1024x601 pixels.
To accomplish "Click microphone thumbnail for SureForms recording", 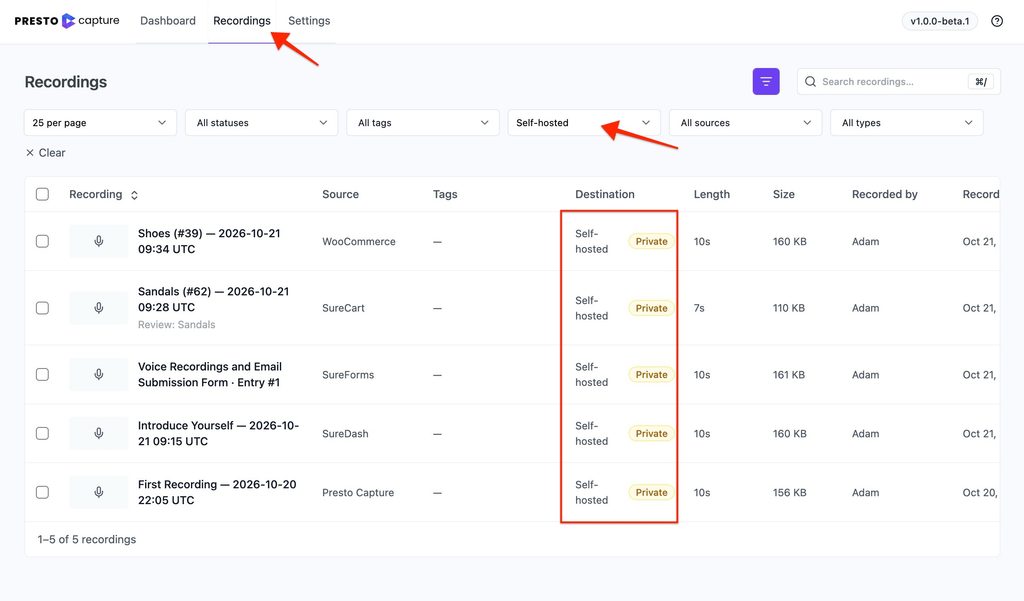I will coord(99,374).
